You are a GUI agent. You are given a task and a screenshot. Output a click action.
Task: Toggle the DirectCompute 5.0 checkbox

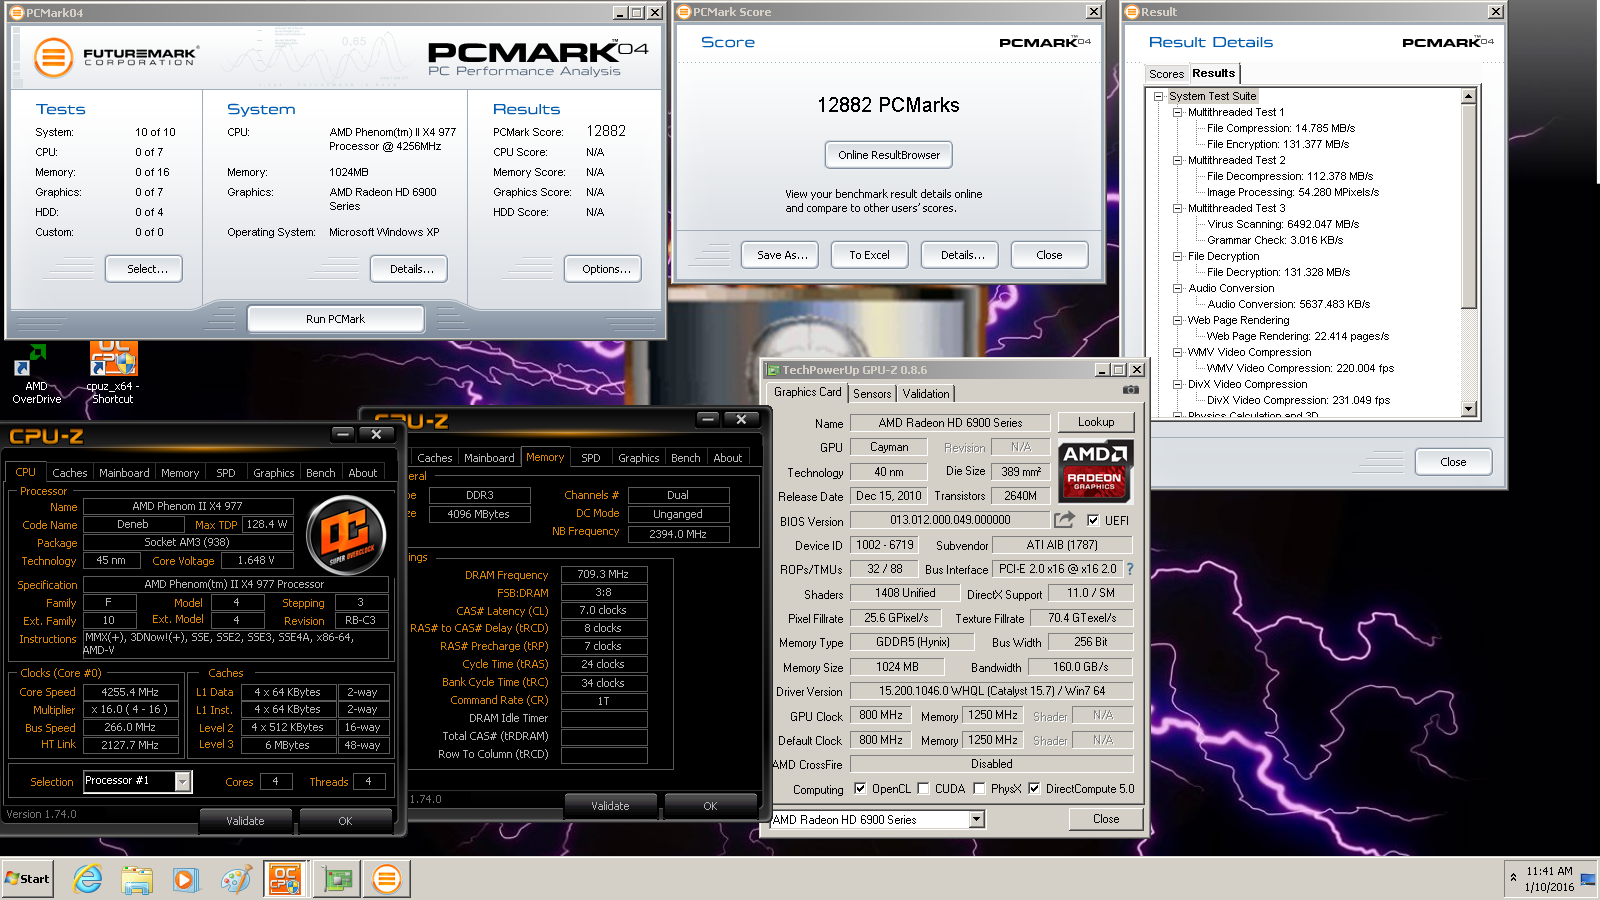point(1034,788)
